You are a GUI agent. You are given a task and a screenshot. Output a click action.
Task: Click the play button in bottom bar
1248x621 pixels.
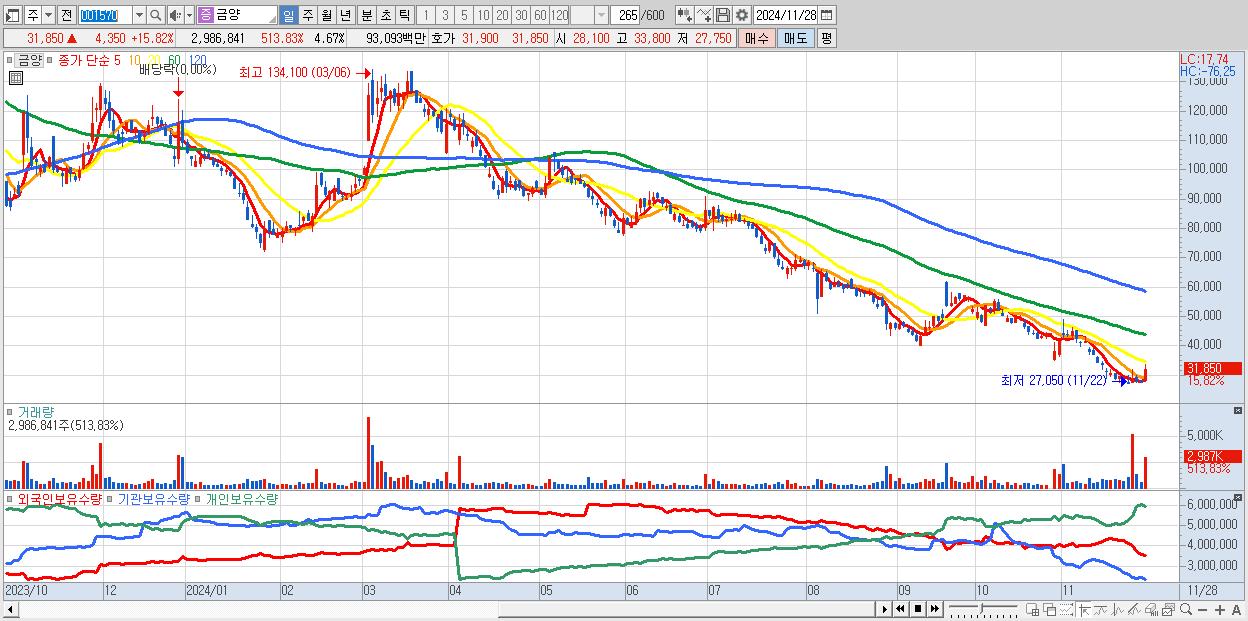tap(884, 609)
